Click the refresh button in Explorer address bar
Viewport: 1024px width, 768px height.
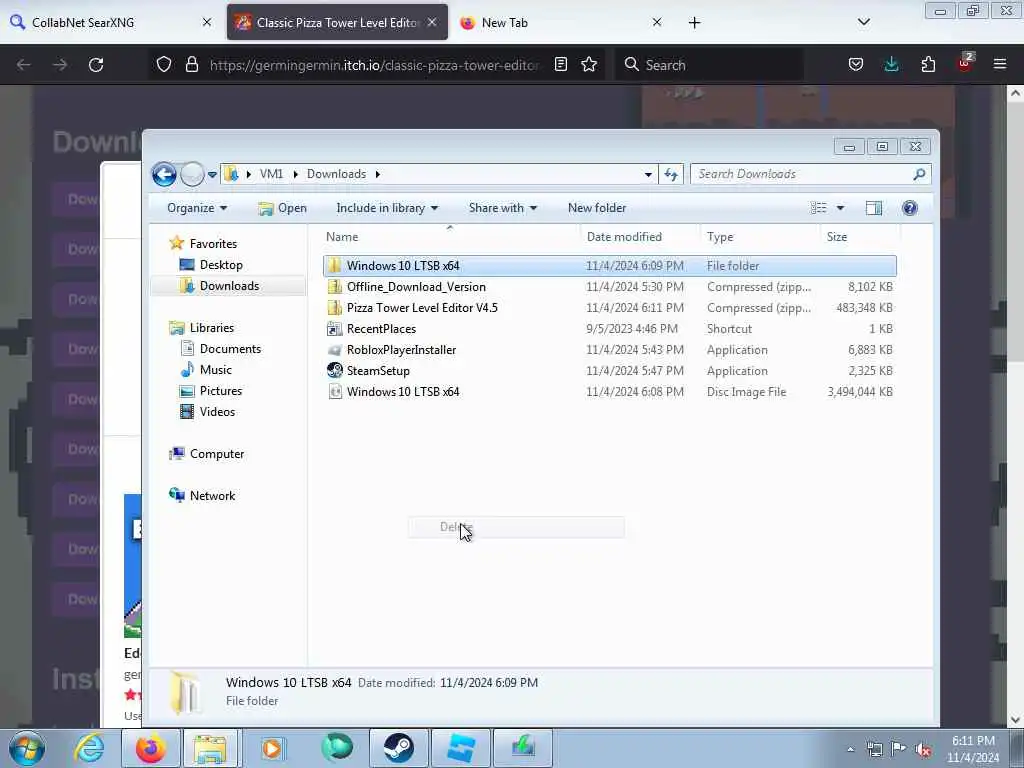point(671,174)
